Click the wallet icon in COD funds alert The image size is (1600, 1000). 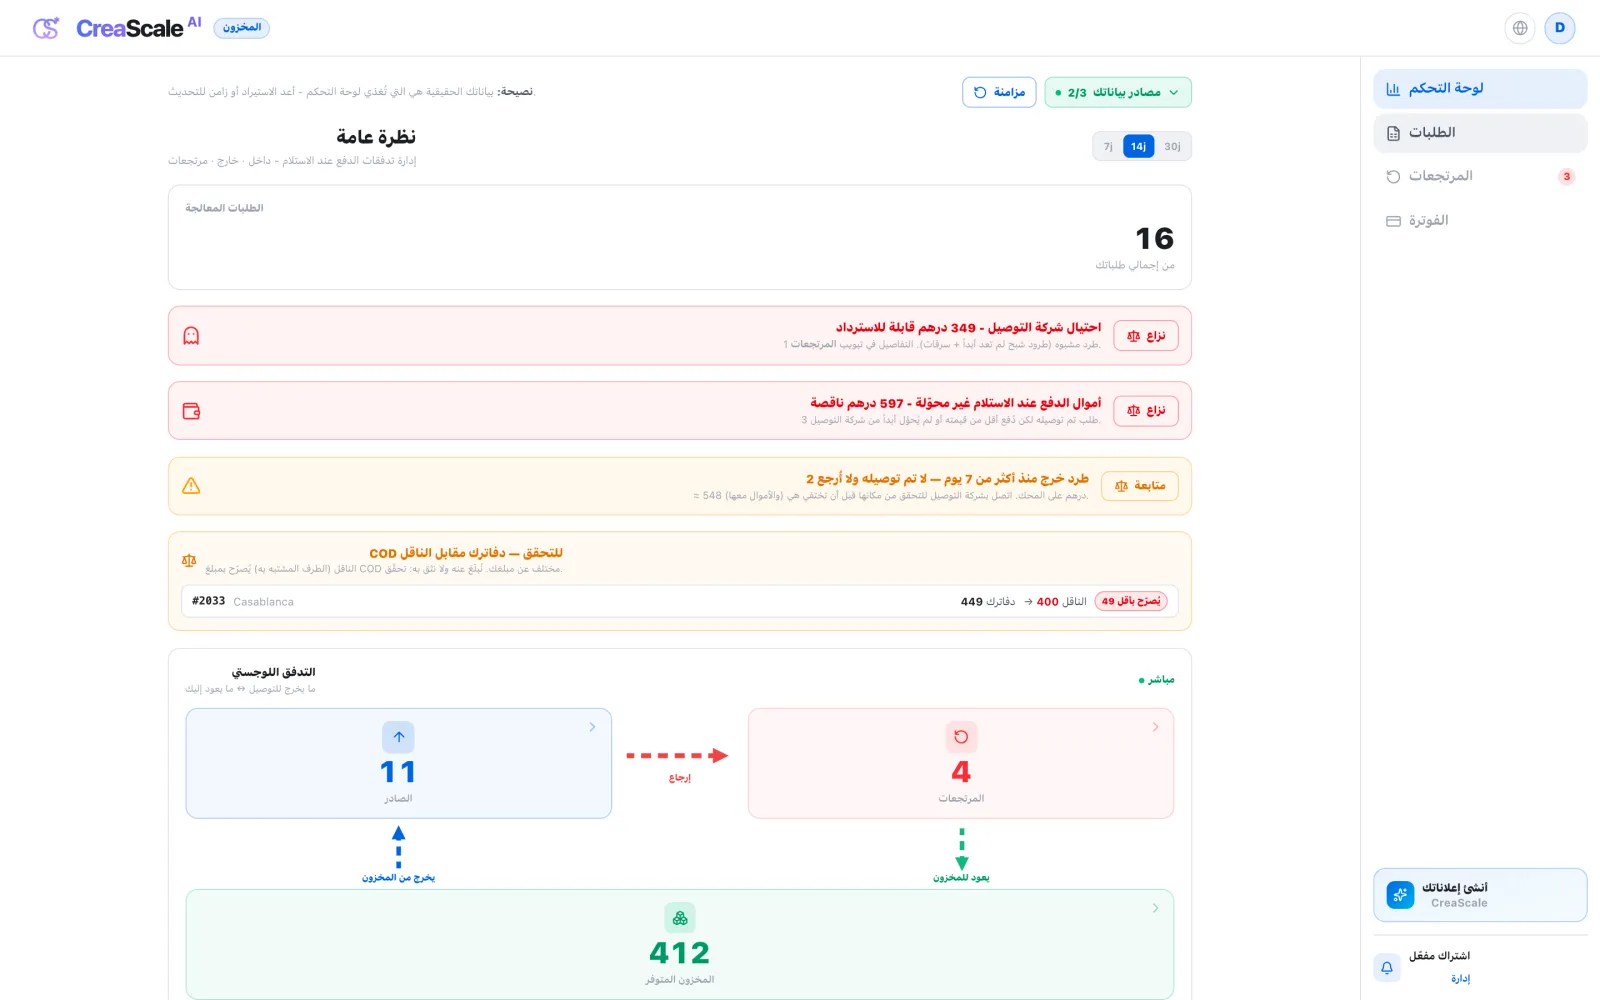[x=191, y=411]
